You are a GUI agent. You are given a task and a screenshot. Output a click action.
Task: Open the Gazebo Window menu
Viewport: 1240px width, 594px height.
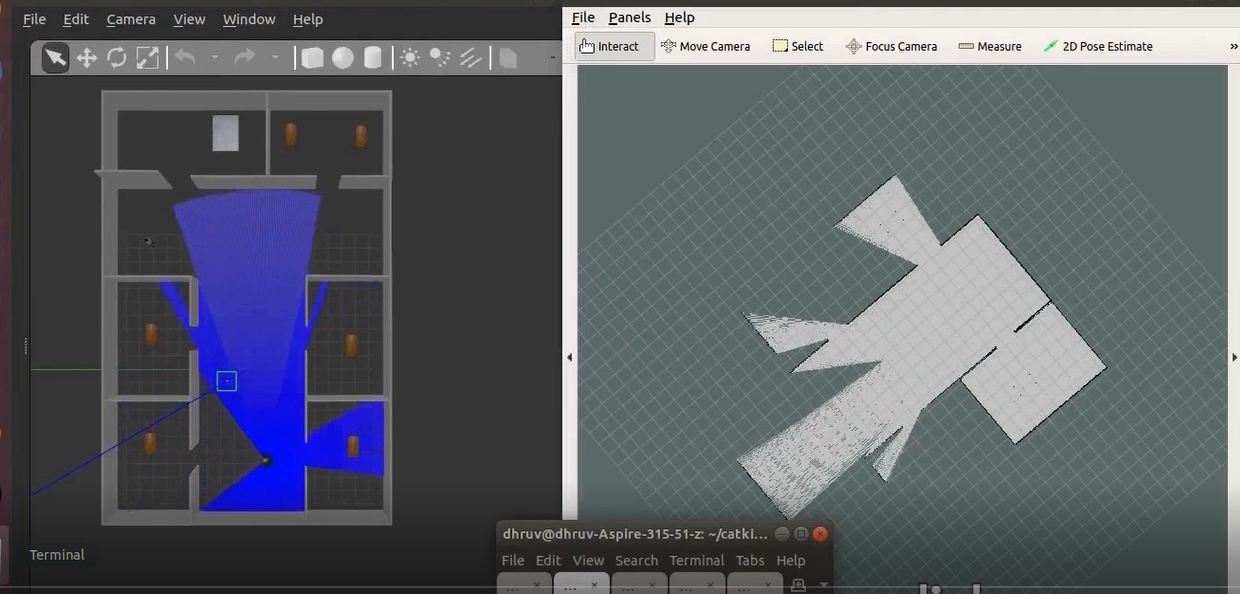coord(250,19)
